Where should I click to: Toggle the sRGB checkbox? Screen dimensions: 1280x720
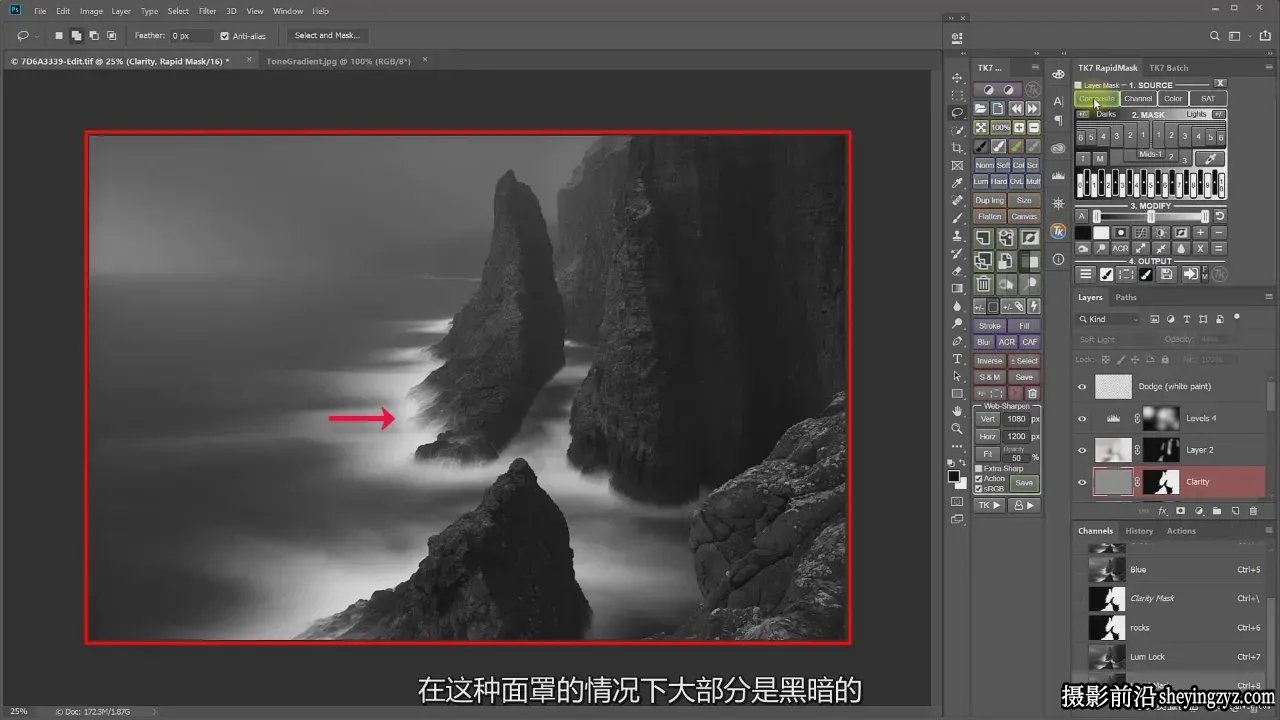pos(979,488)
